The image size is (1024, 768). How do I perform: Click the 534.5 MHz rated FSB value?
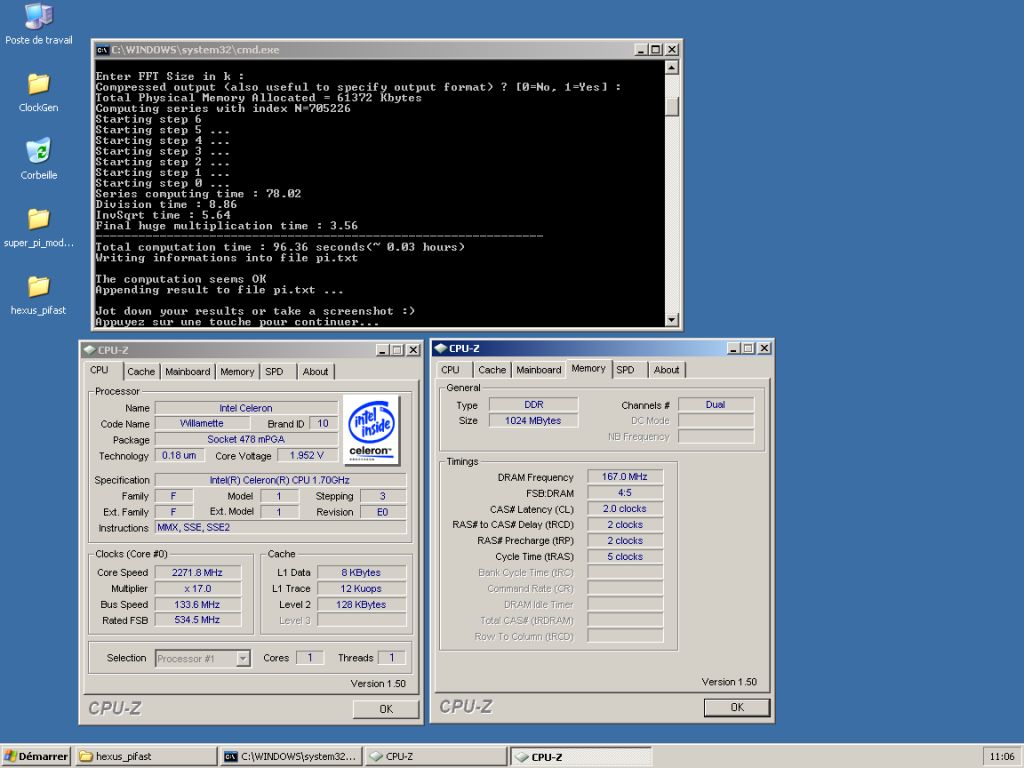coord(197,620)
